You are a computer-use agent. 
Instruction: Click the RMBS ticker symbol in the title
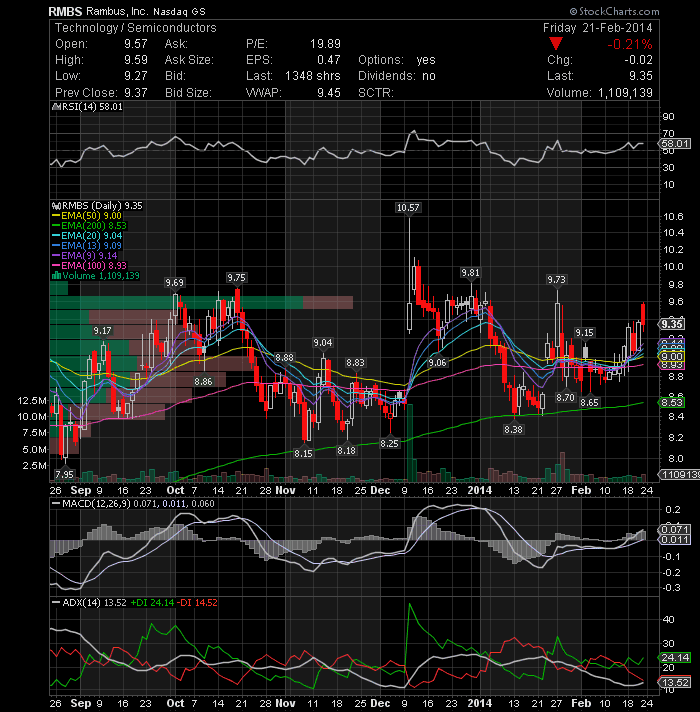(x=65, y=11)
